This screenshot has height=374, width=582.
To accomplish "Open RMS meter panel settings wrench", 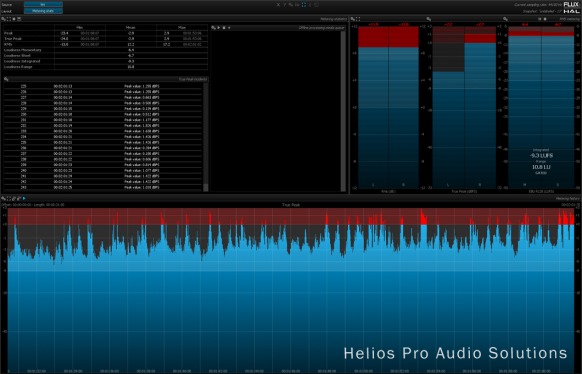I will (353, 19).
